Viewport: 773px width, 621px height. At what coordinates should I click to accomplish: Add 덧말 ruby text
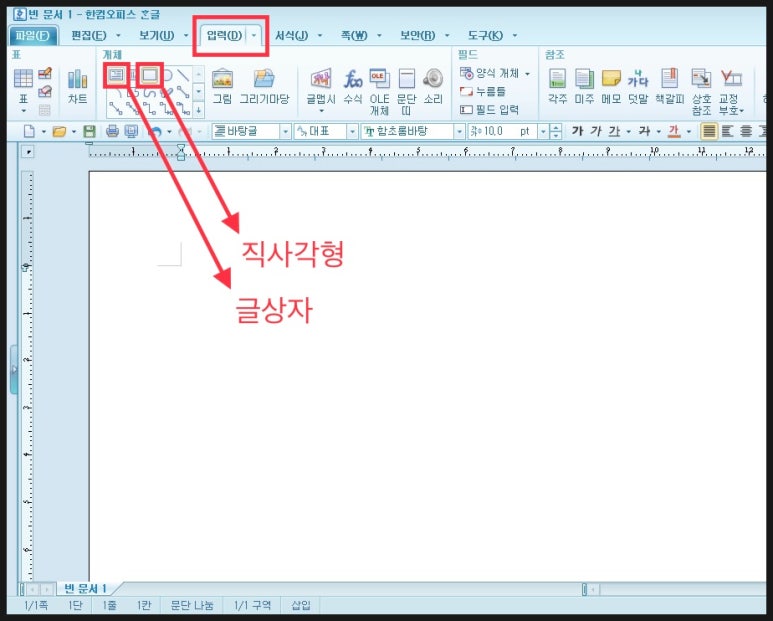pyautogui.click(x=638, y=86)
